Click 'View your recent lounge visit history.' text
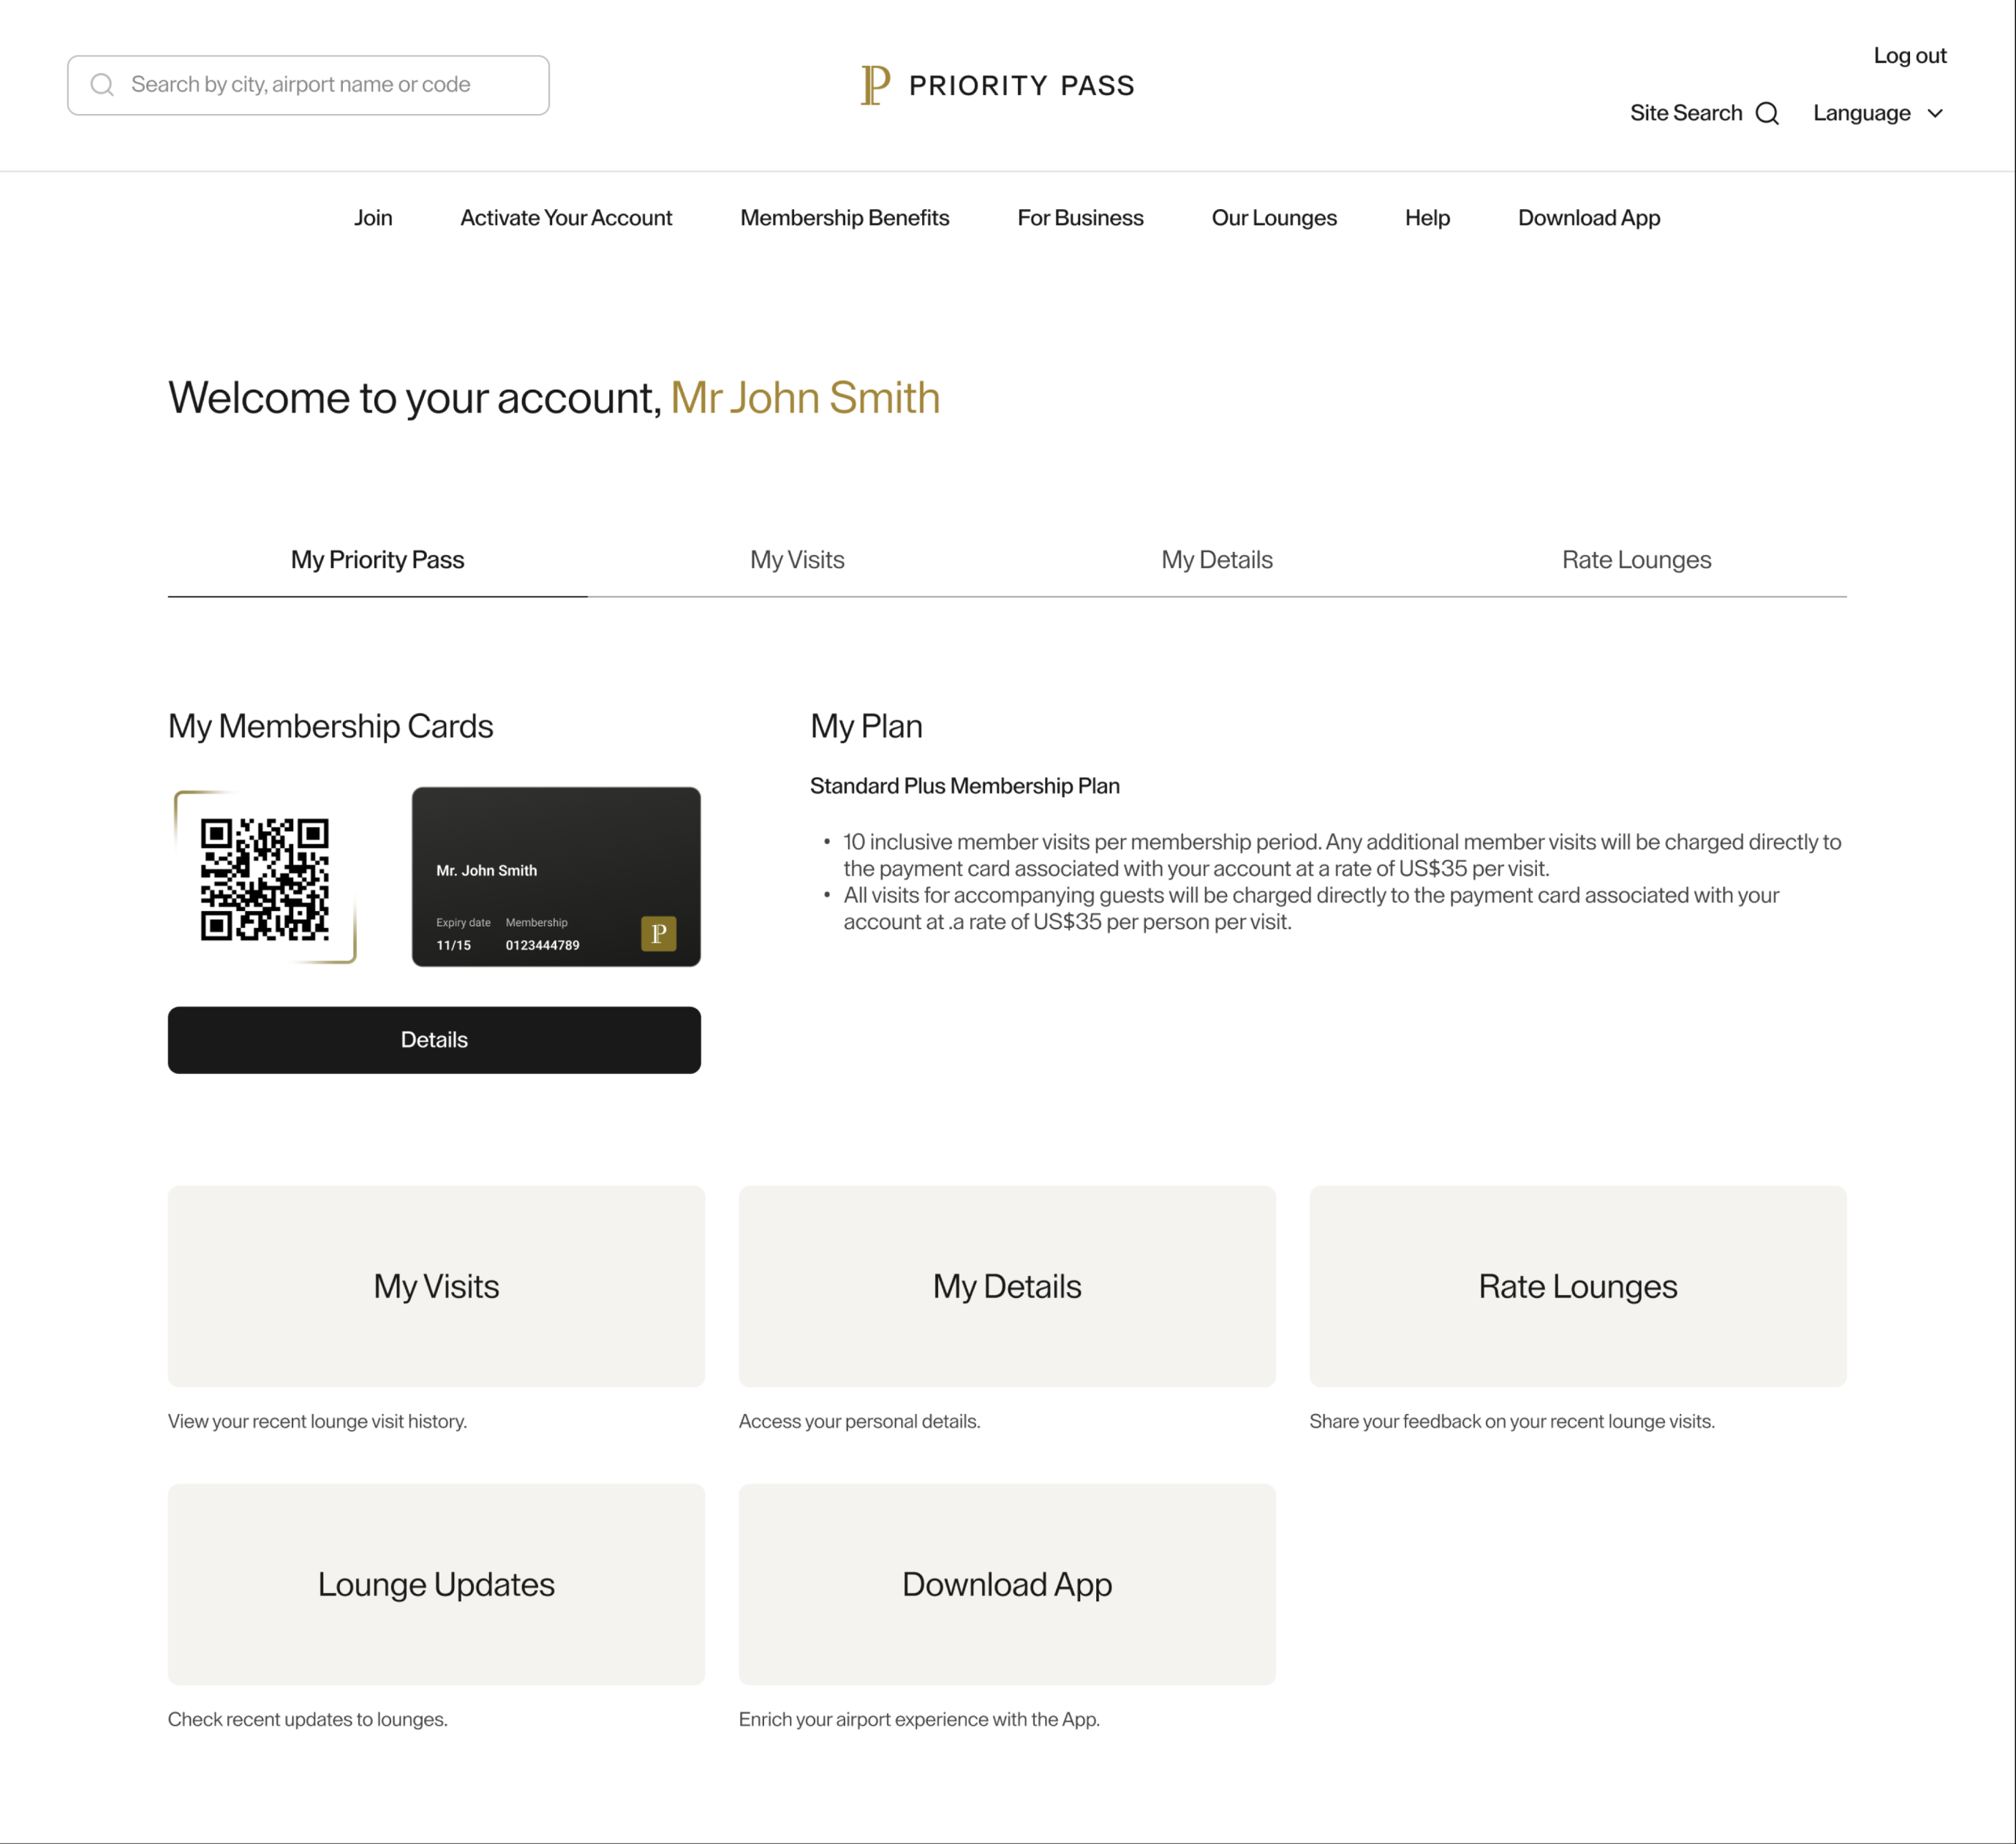 coord(317,1421)
